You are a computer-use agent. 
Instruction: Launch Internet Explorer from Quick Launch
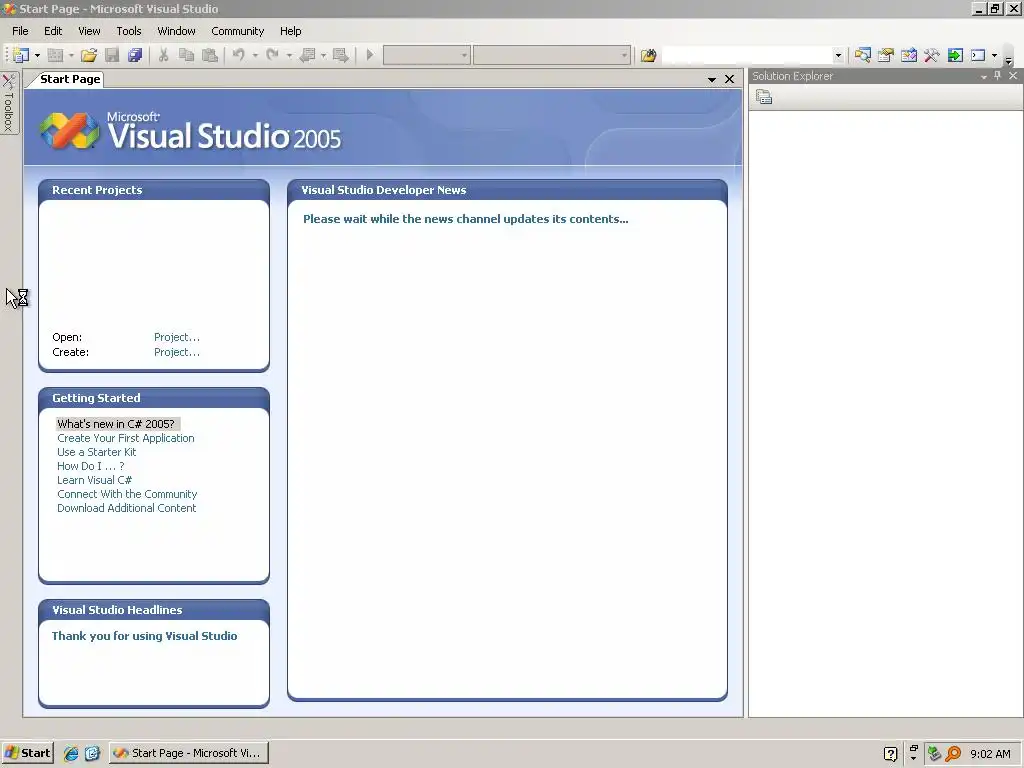(x=71, y=753)
